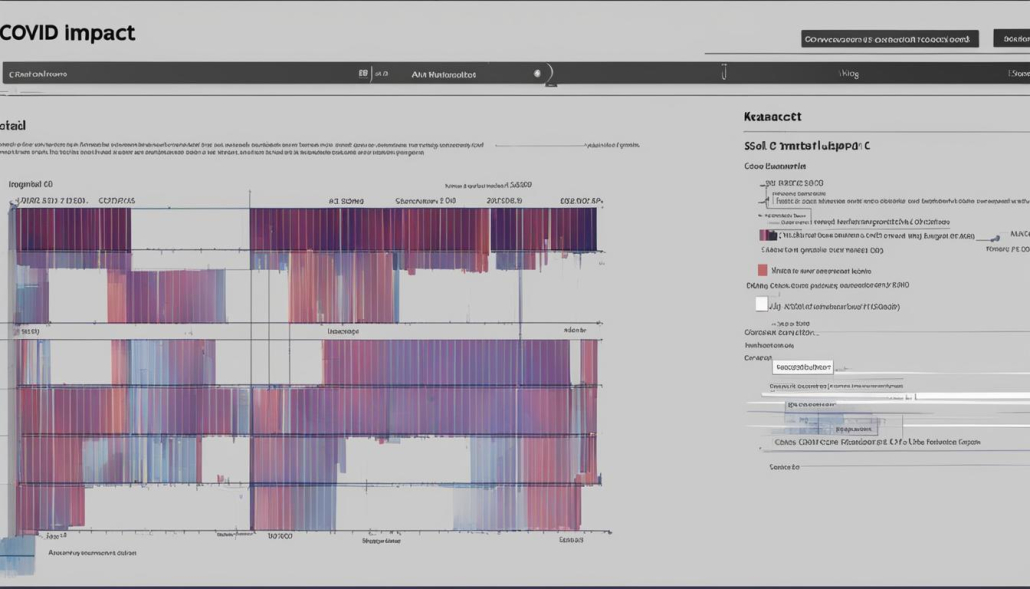Select the Stone tab in the dark toolbar

1019,74
